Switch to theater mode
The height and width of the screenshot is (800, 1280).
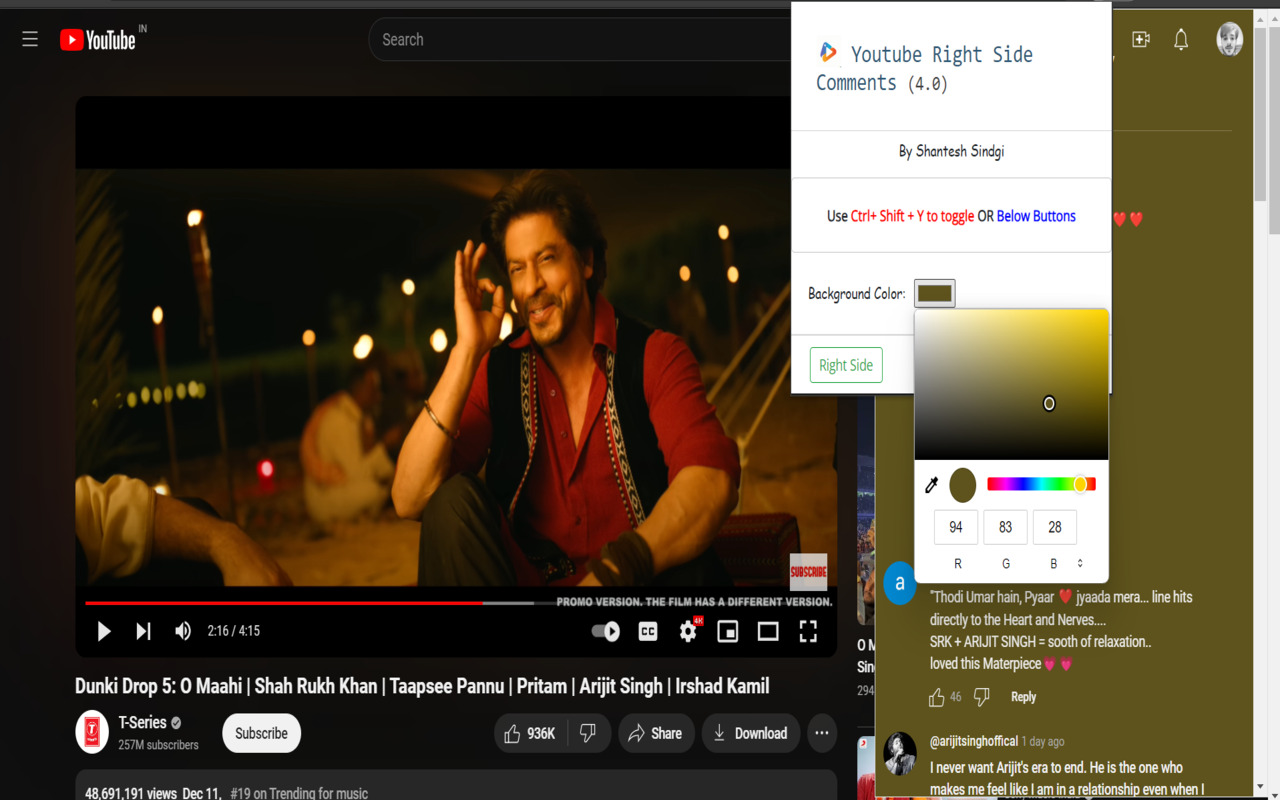(x=768, y=631)
